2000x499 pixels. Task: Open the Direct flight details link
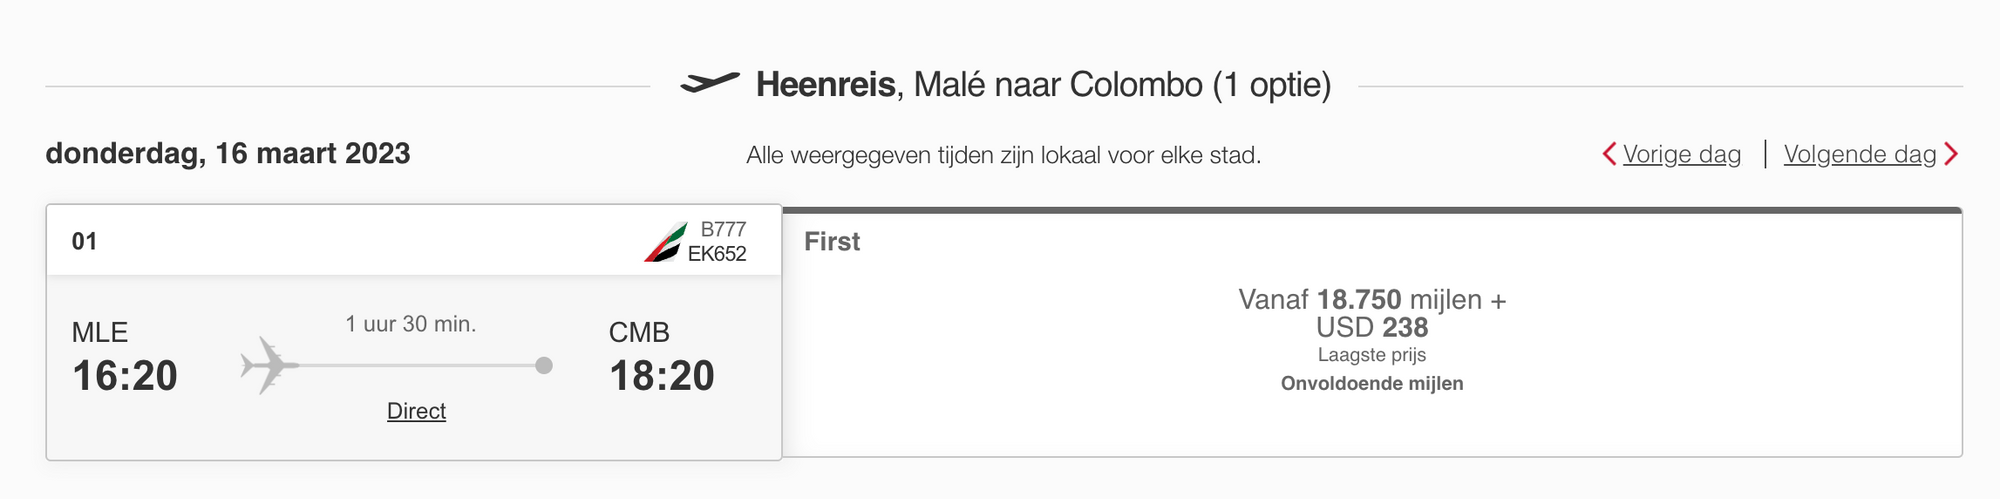point(416,411)
